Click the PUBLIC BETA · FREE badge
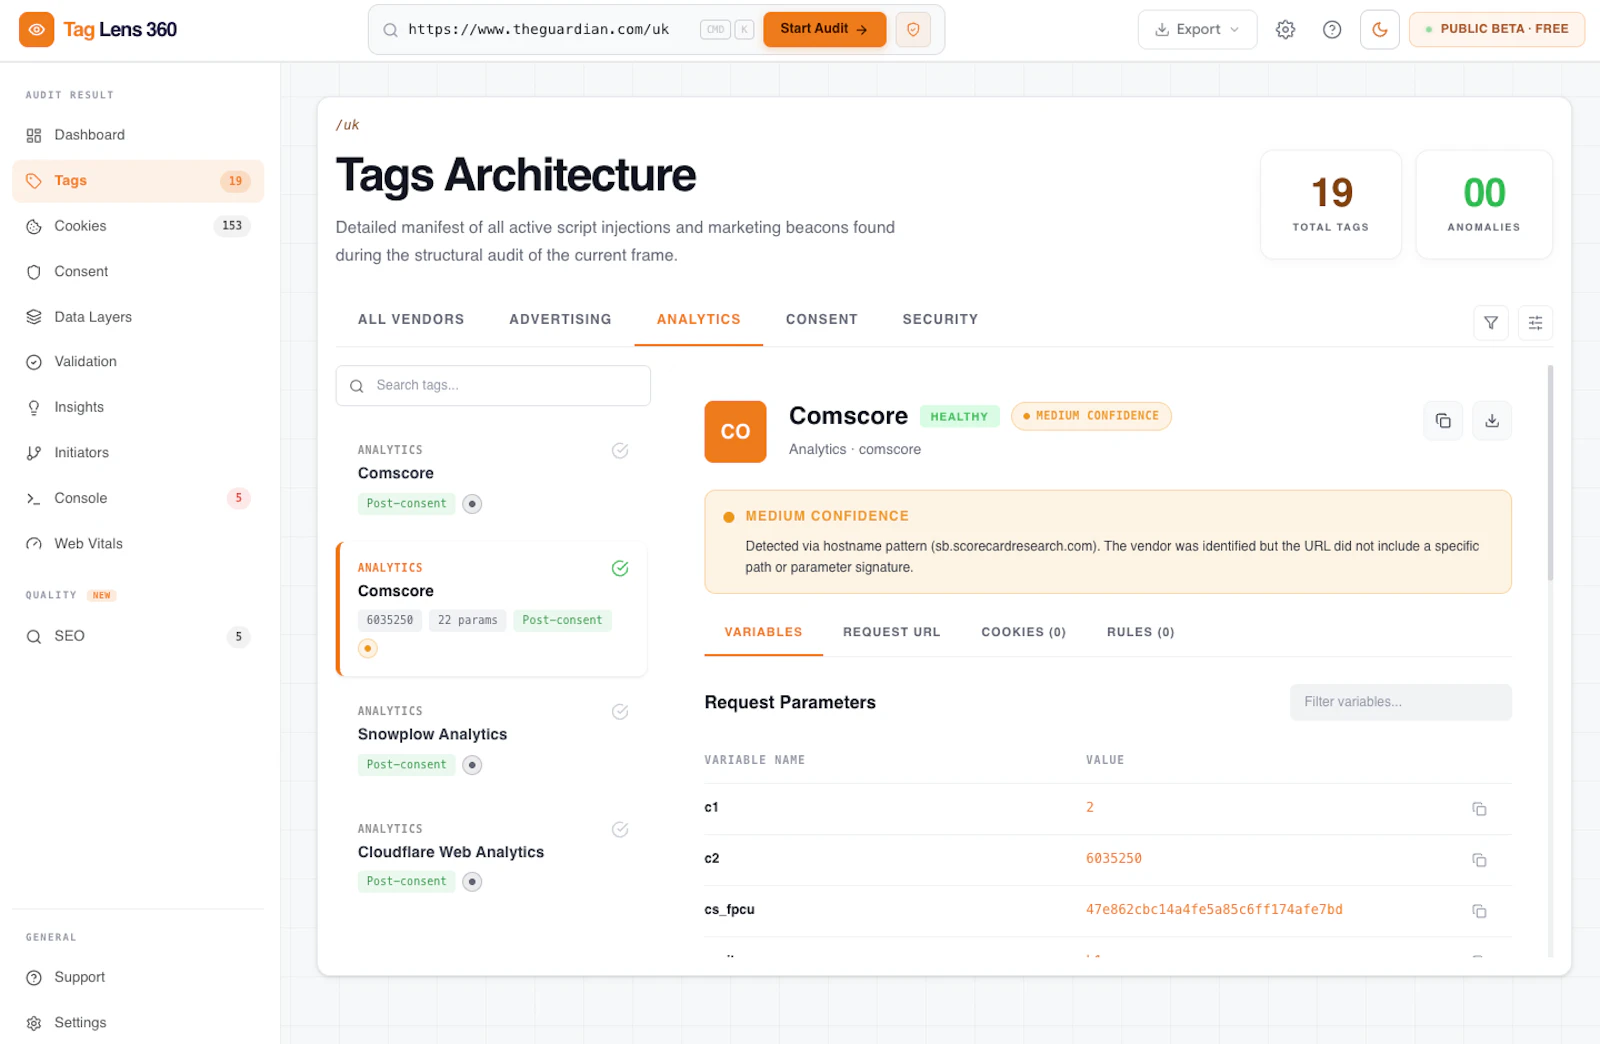Screen dimensions: 1600x1044 (x=1497, y=29)
